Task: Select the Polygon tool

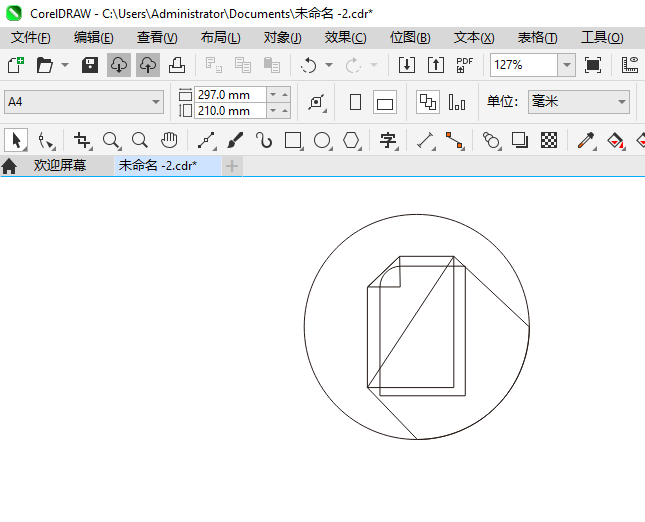Action: point(351,140)
